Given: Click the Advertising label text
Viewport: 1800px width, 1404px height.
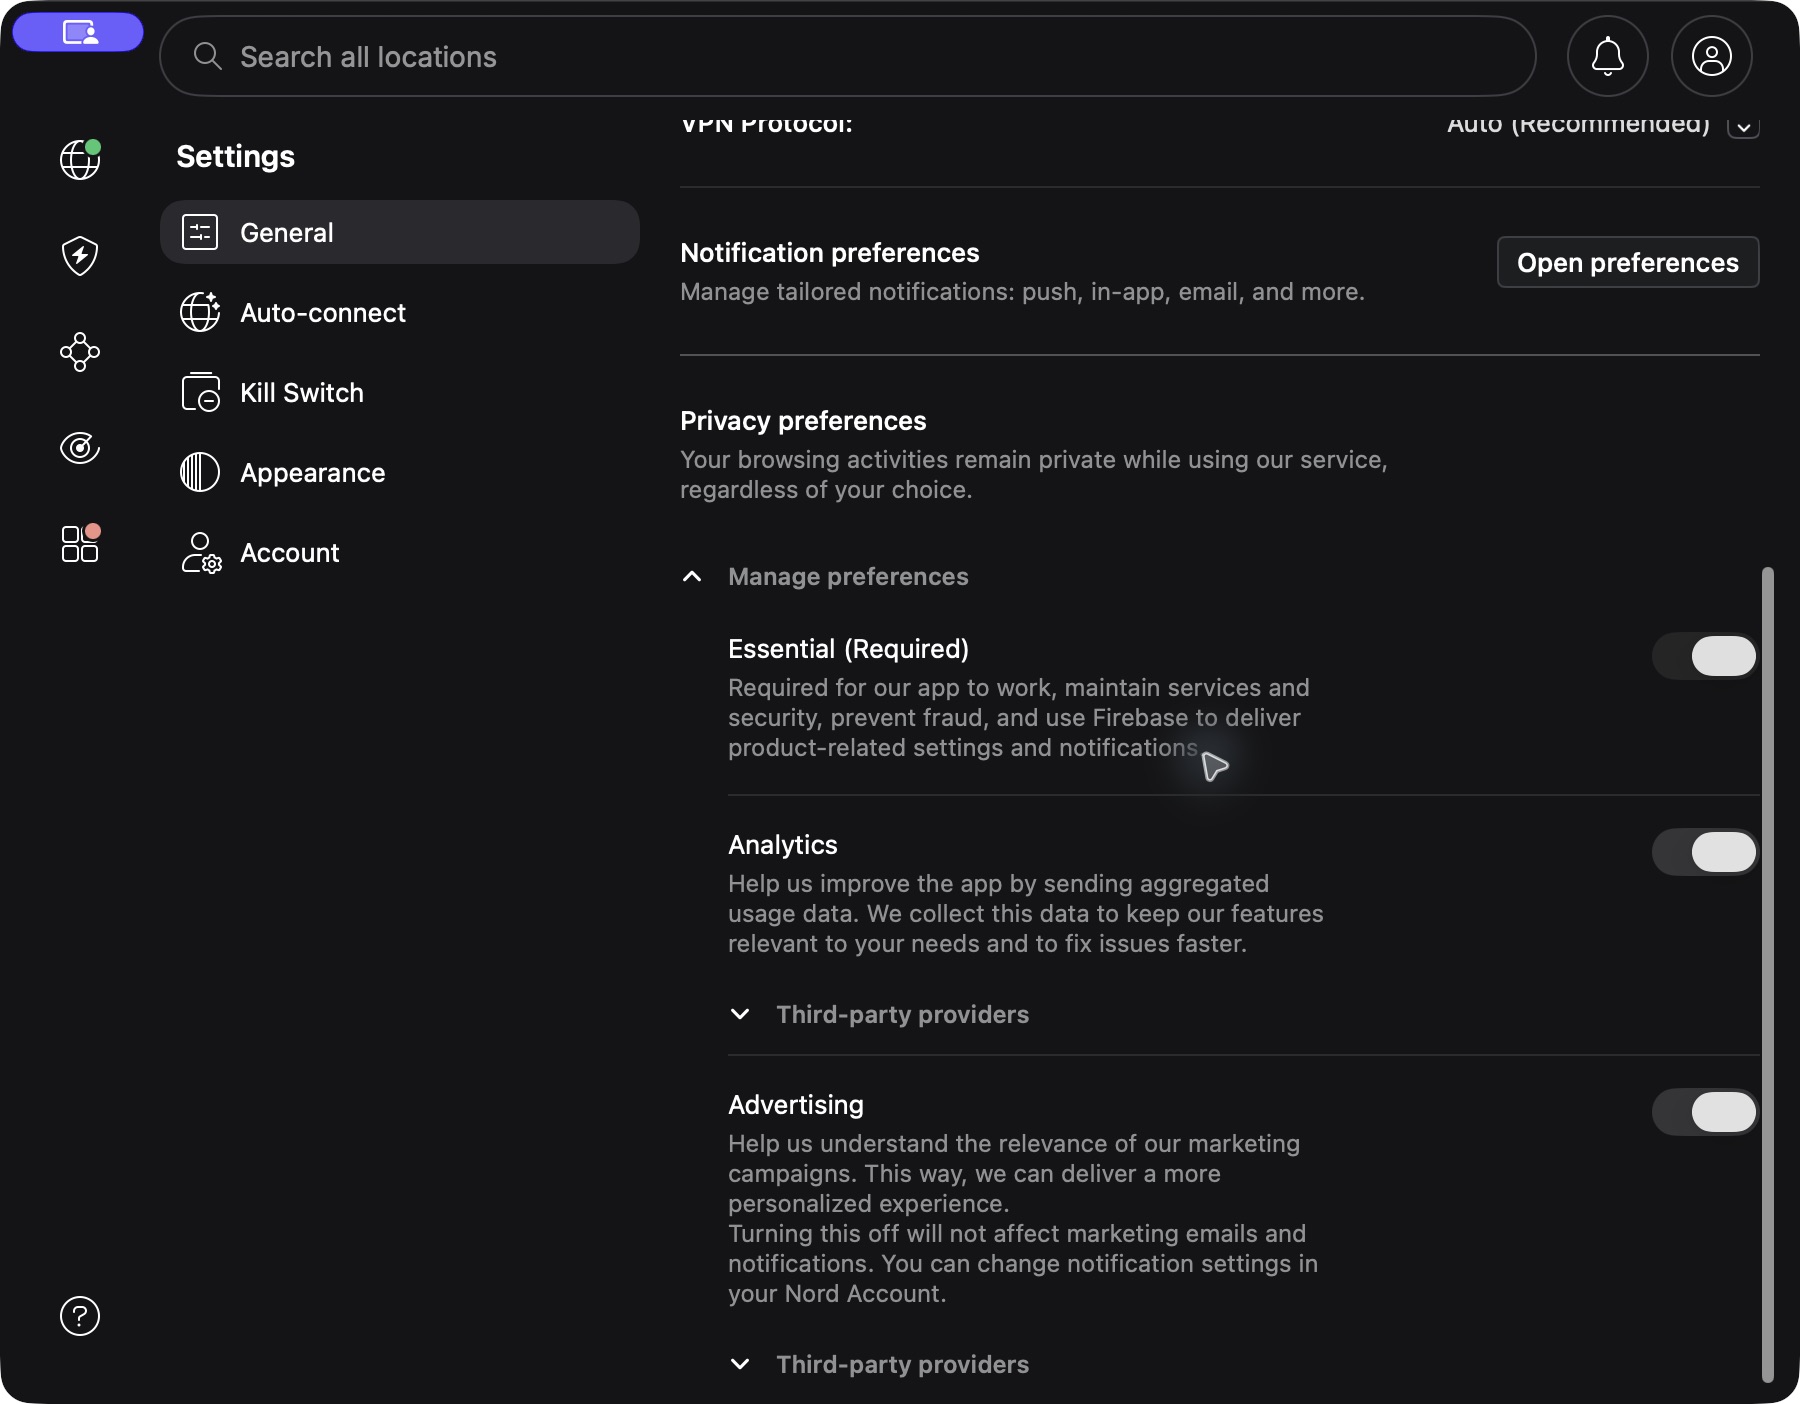Looking at the screenshot, I should click(x=796, y=1105).
